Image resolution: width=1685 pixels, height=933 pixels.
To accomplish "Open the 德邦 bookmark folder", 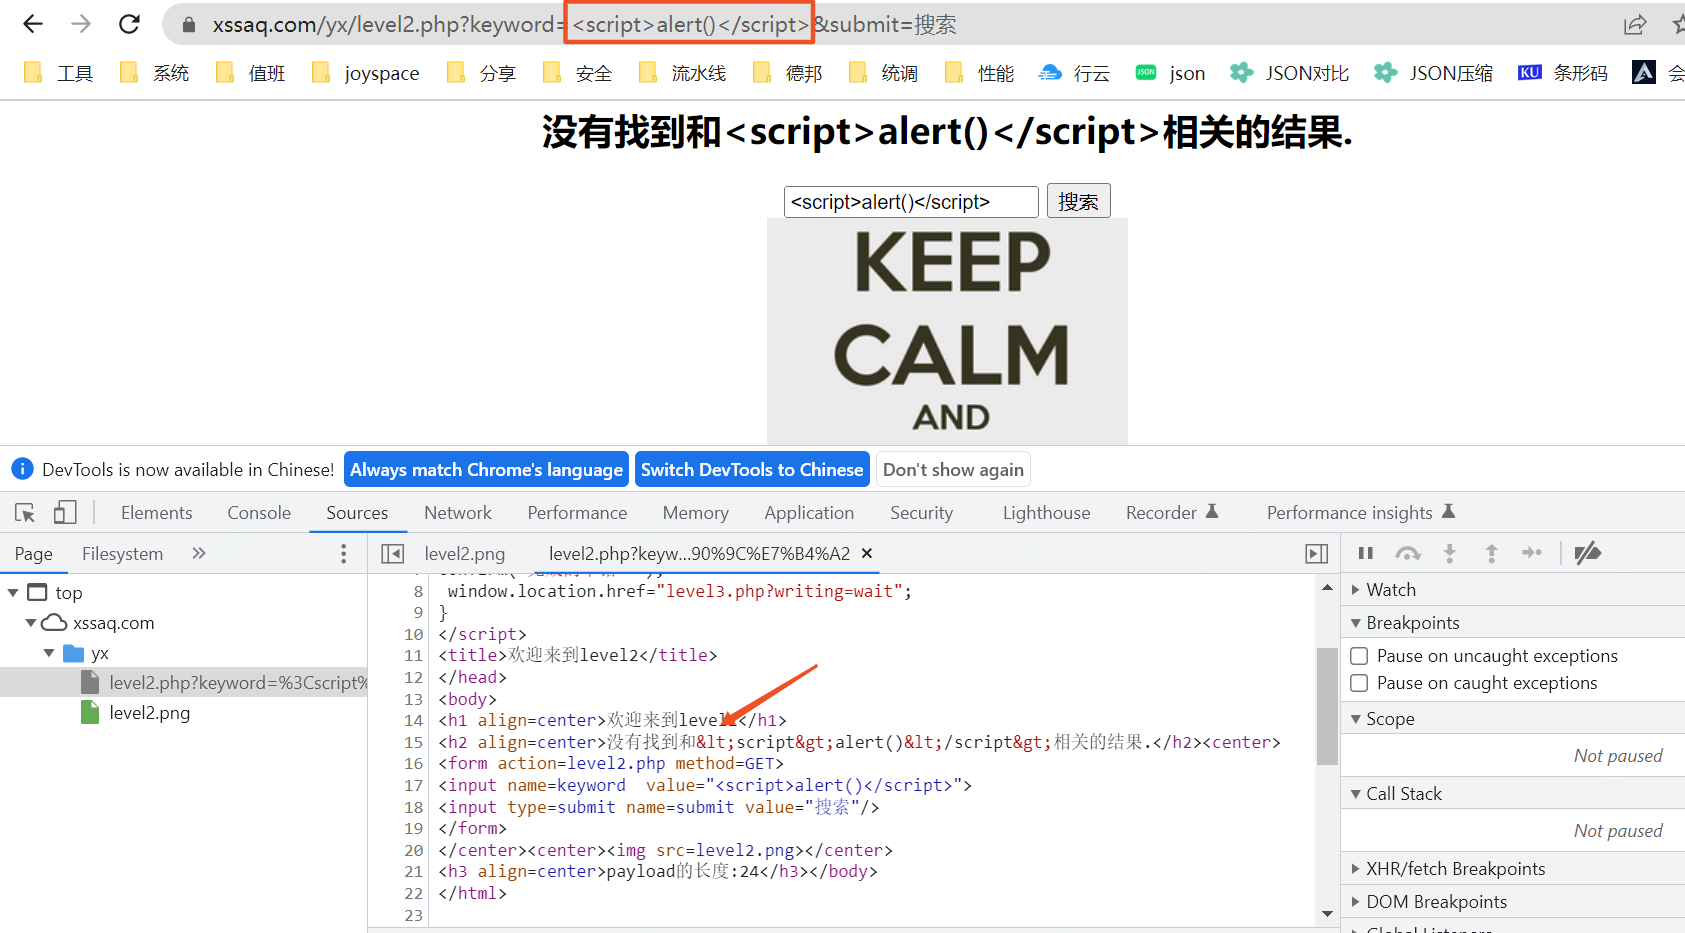I will click(787, 72).
